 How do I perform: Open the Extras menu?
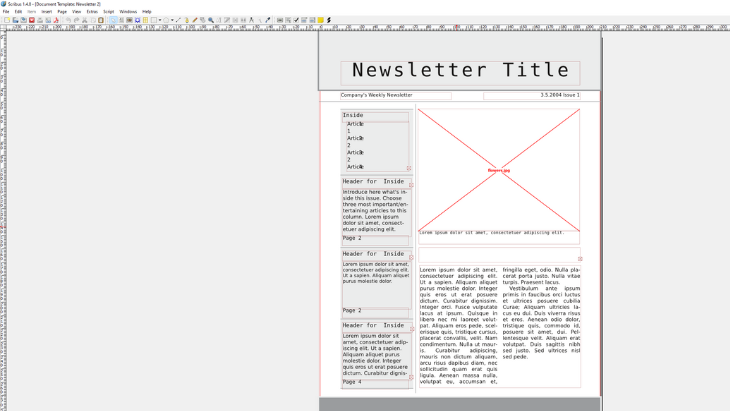tap(92, 12)
